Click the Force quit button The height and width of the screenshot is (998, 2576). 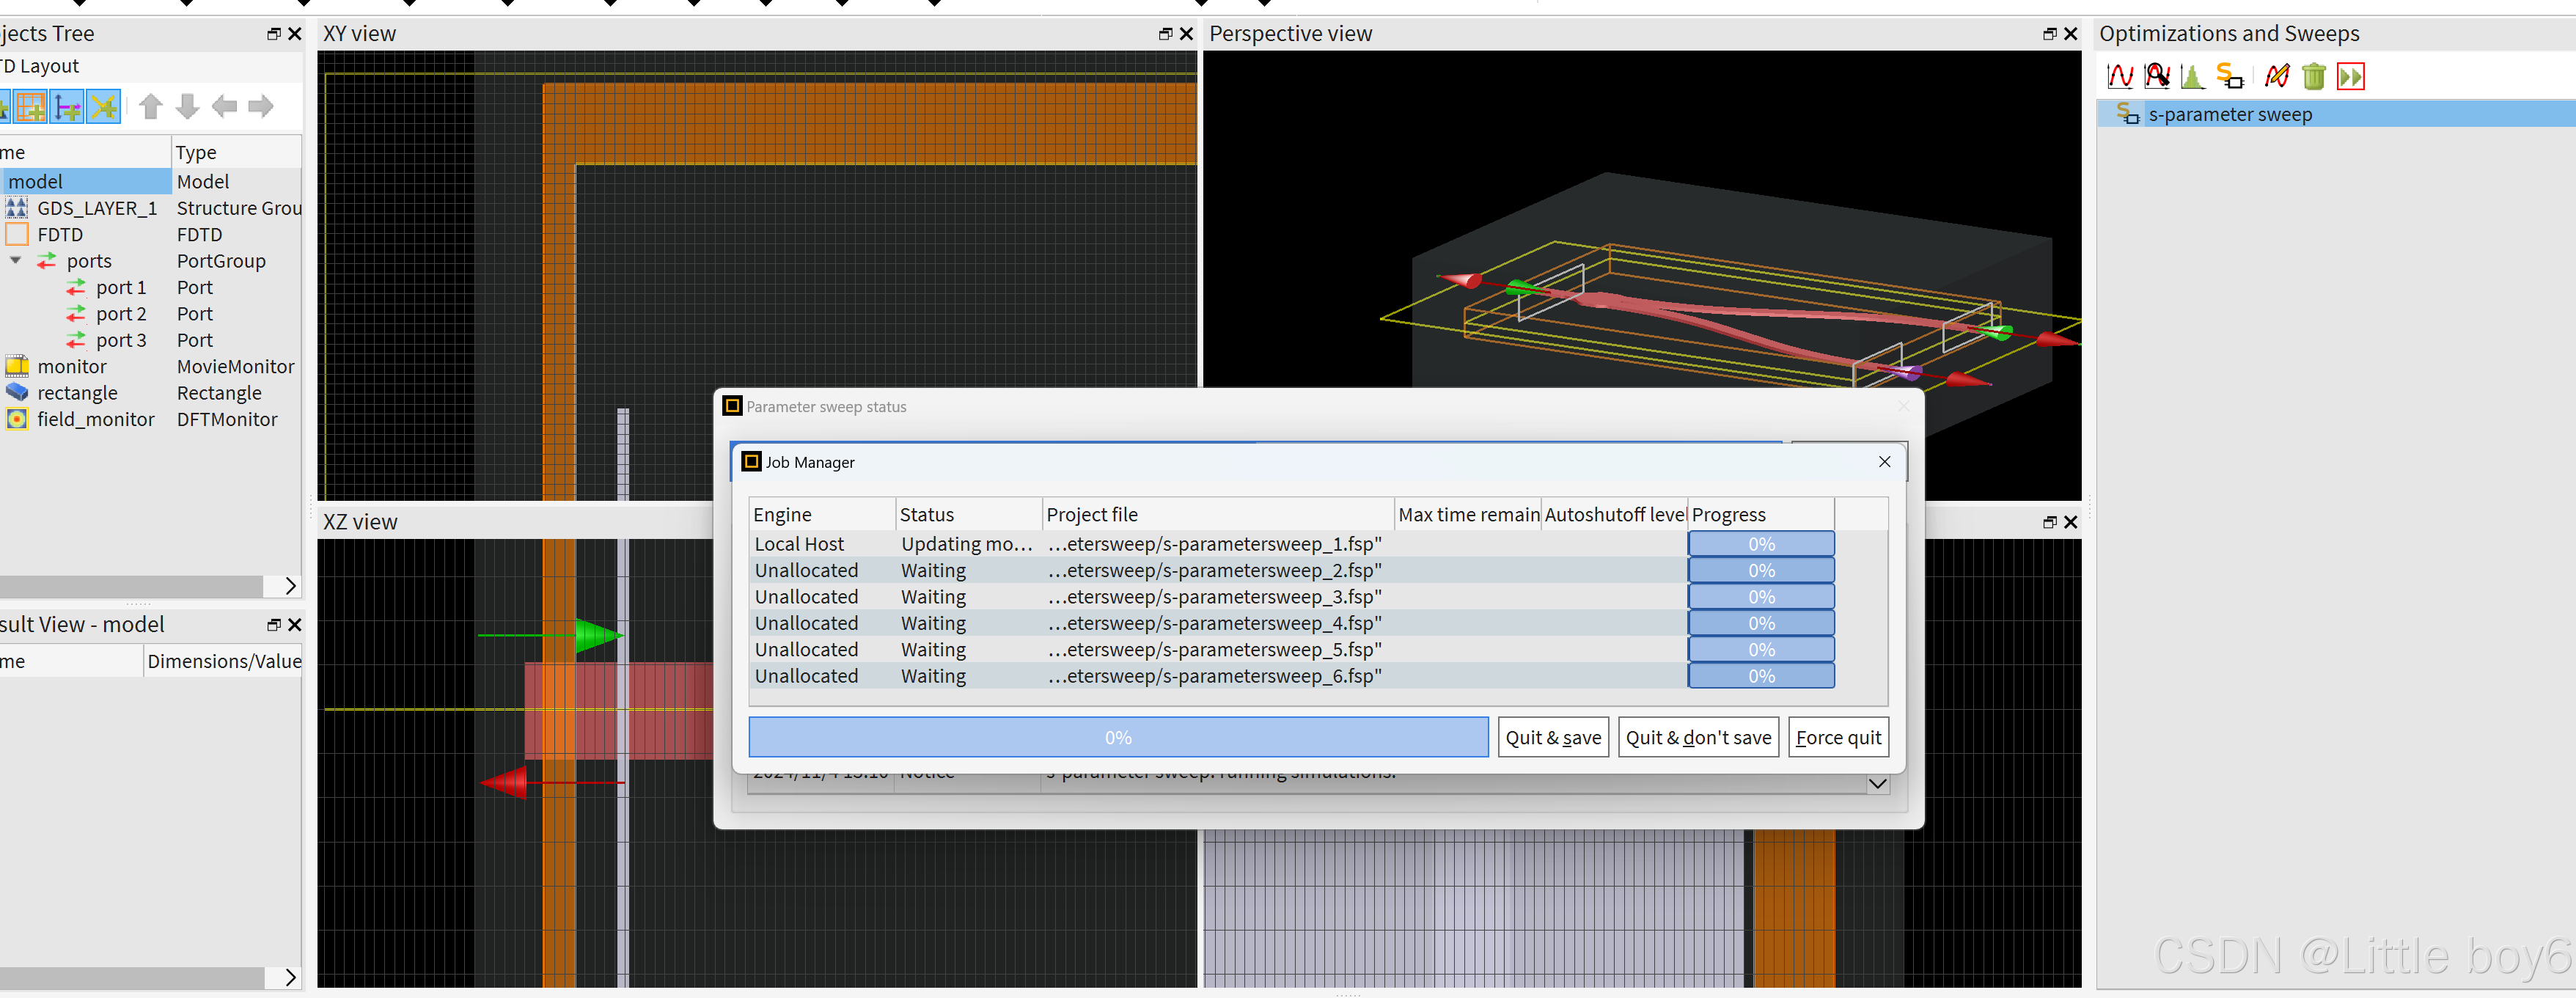(x=1837, y=737)
